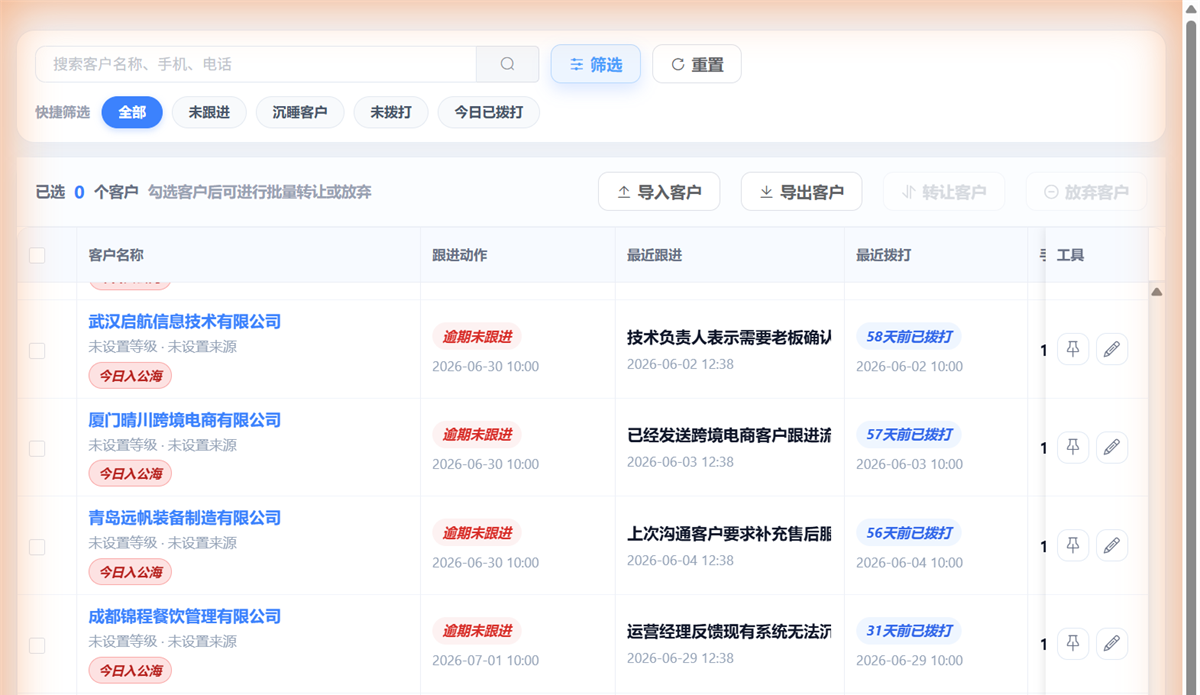Click the table scrollbar up arrow
Viewport: 1200px width, 695px height.
click(x=1156, y=292)
